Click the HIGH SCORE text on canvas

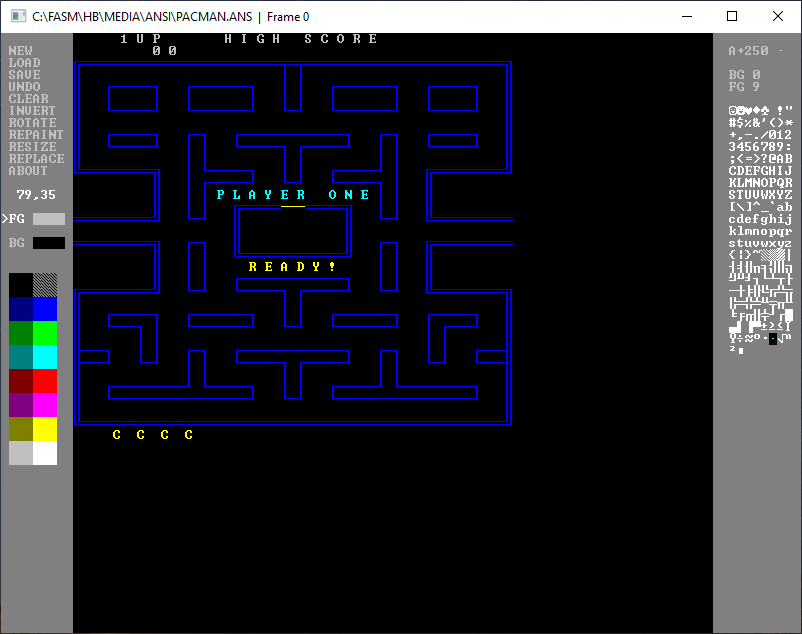pos(301,39)
